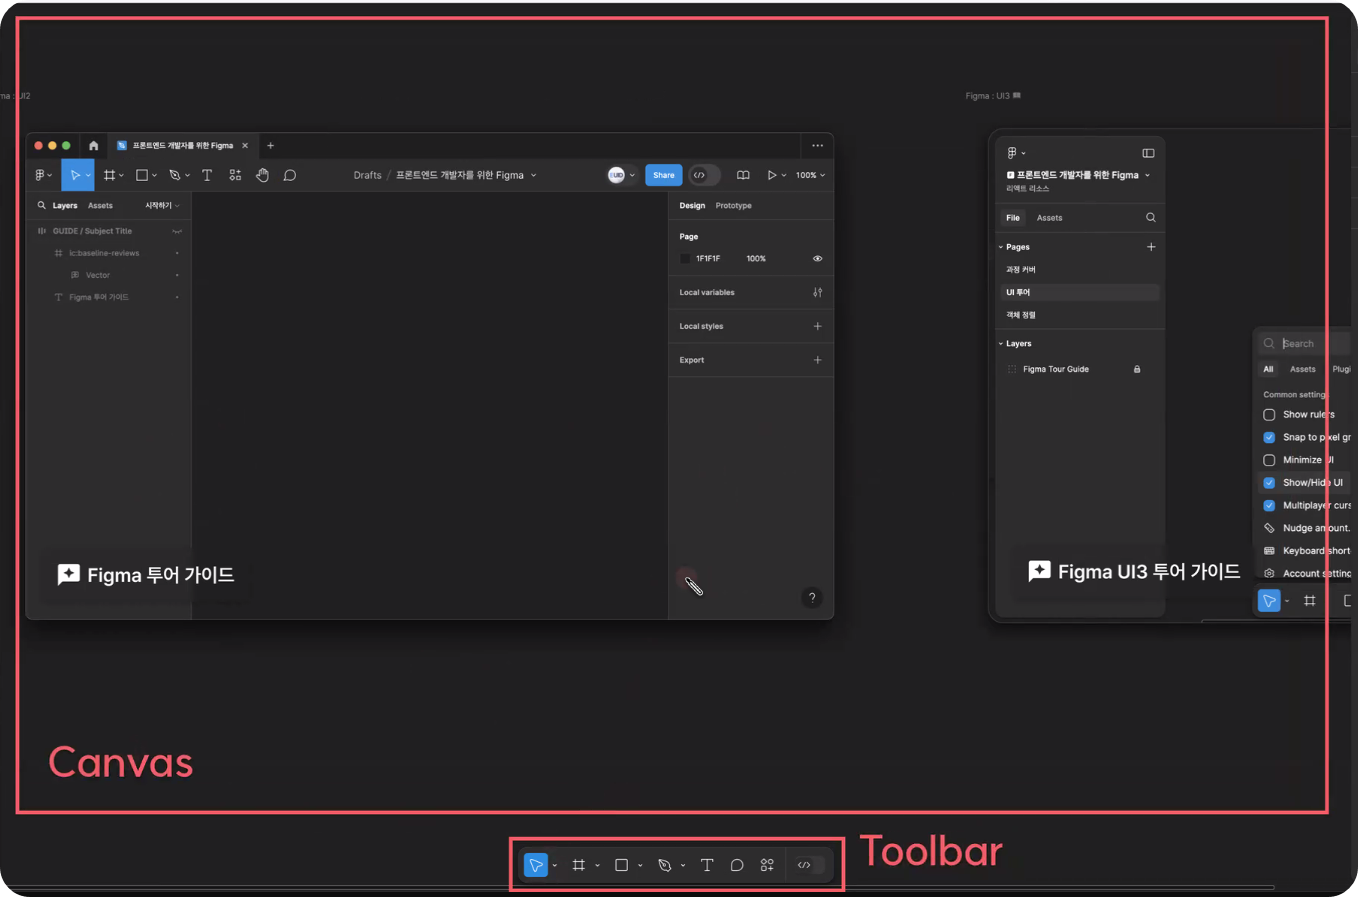The width and height of the screenshot is (1358, 897).
Task: Open 시작하기 page dropdown in UI2 window
Action: [x=162, y=205]
